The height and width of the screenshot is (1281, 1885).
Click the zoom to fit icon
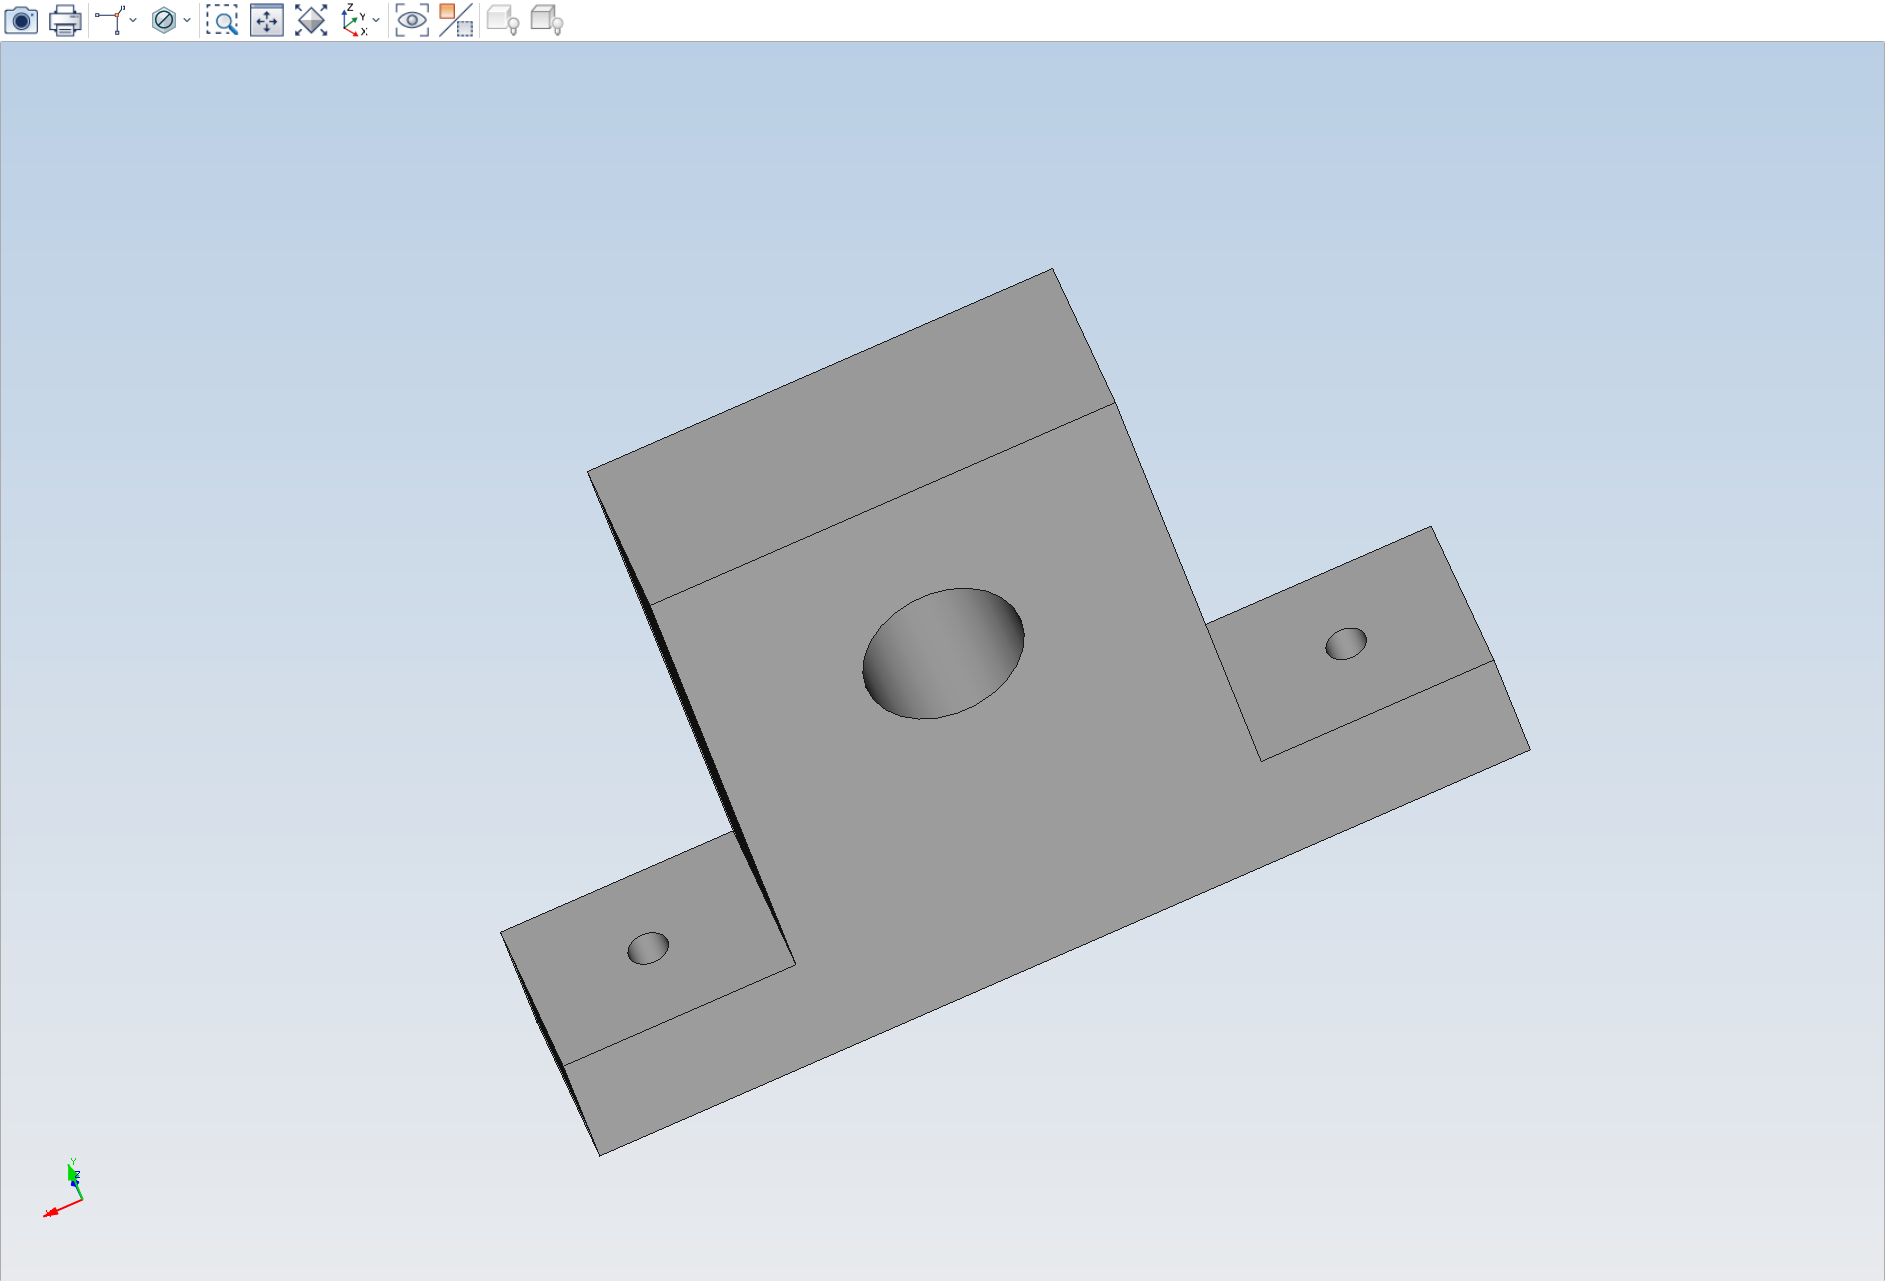point(311,20)
